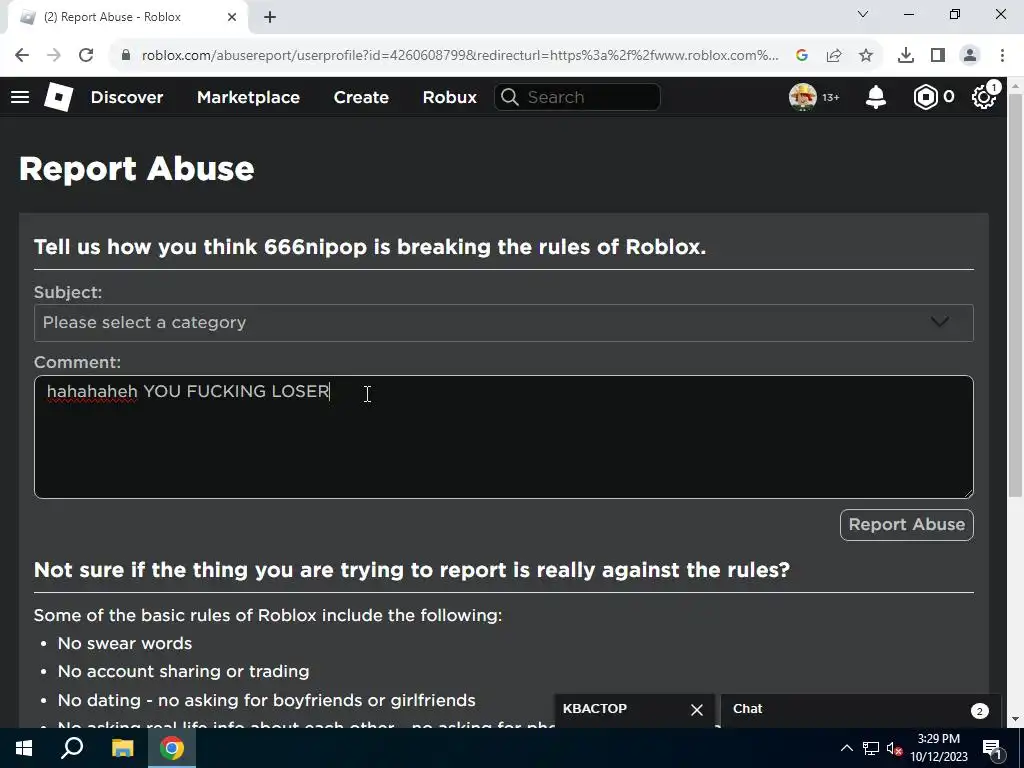Click the 'No swear words' rule text
This screenshot has height=768, width=1024.
coord(125,643)
